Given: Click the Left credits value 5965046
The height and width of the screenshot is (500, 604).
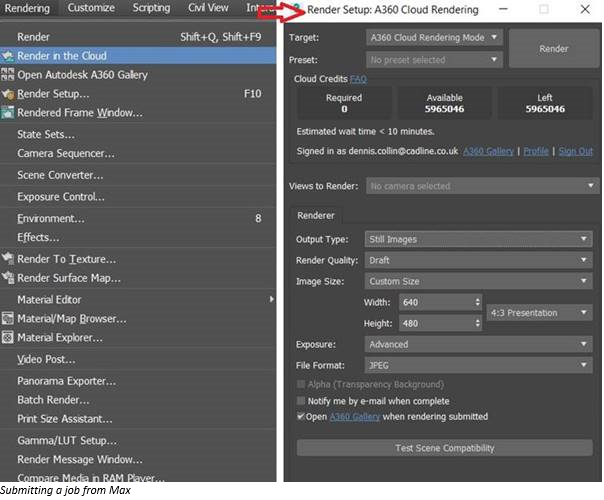Looking at the screenshot, I should (x=545, y=109).
